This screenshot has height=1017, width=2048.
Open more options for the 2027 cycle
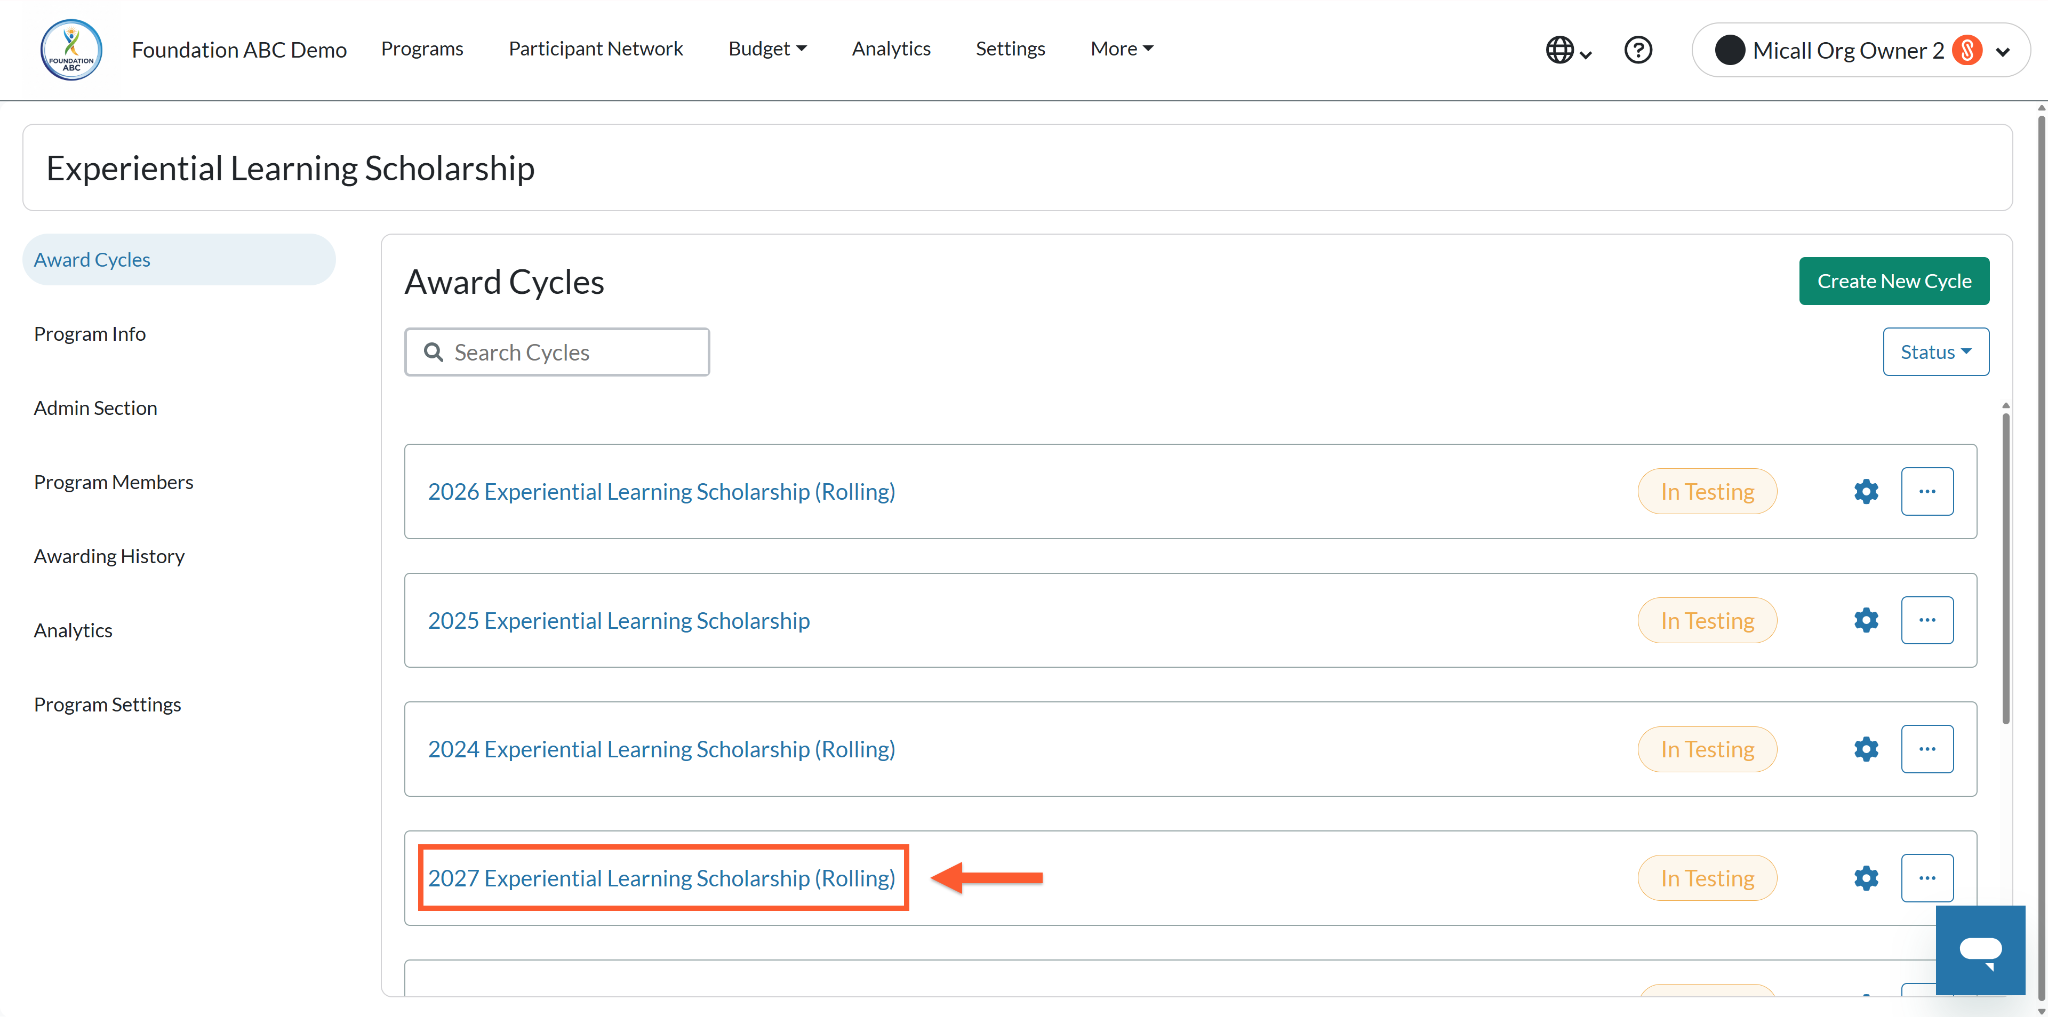tap(1927, 878)
